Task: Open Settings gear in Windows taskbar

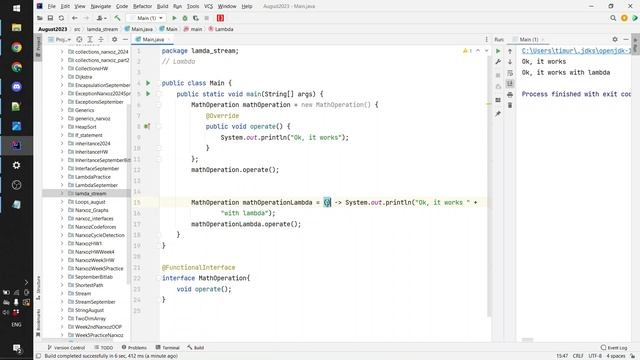Action: pos(16,165)
